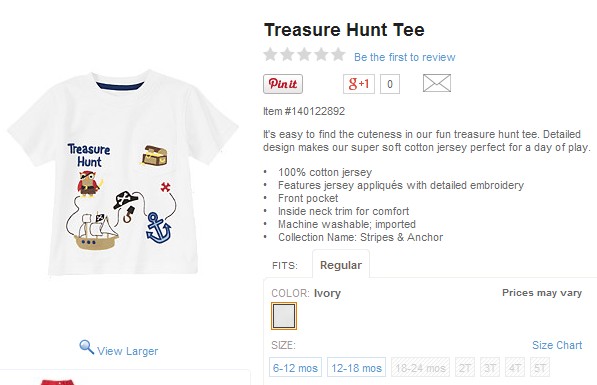Click the fifth rating star

click(x=338, y=54)
